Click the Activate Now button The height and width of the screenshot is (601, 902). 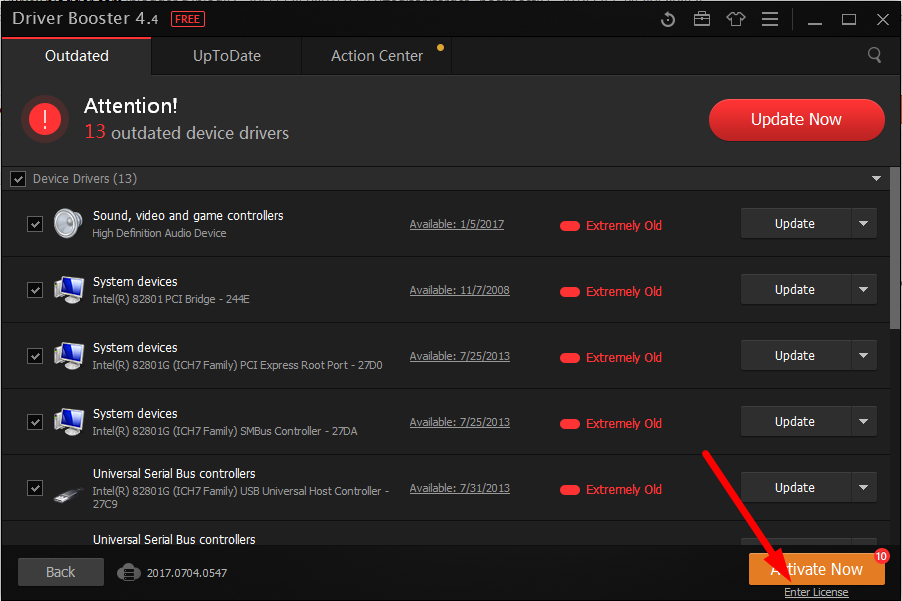click(816, 569)
